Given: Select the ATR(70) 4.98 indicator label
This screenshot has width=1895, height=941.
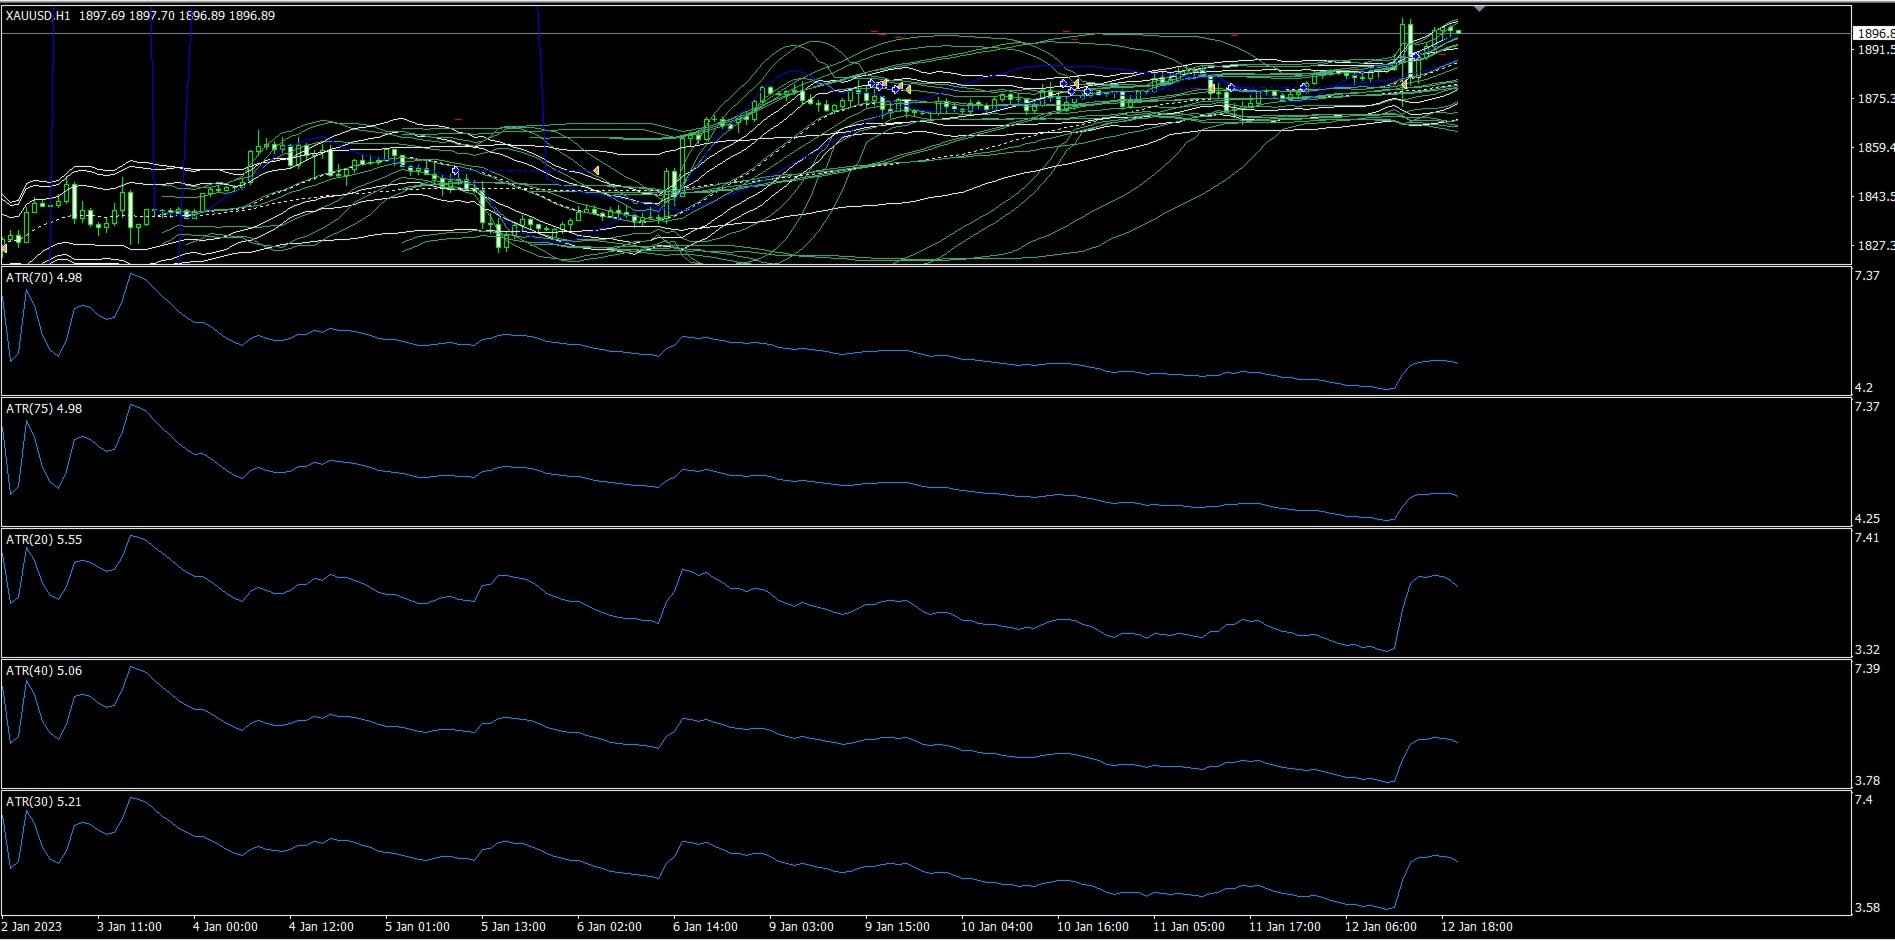Looking at the screenshot, I should (x=44, y=278).
